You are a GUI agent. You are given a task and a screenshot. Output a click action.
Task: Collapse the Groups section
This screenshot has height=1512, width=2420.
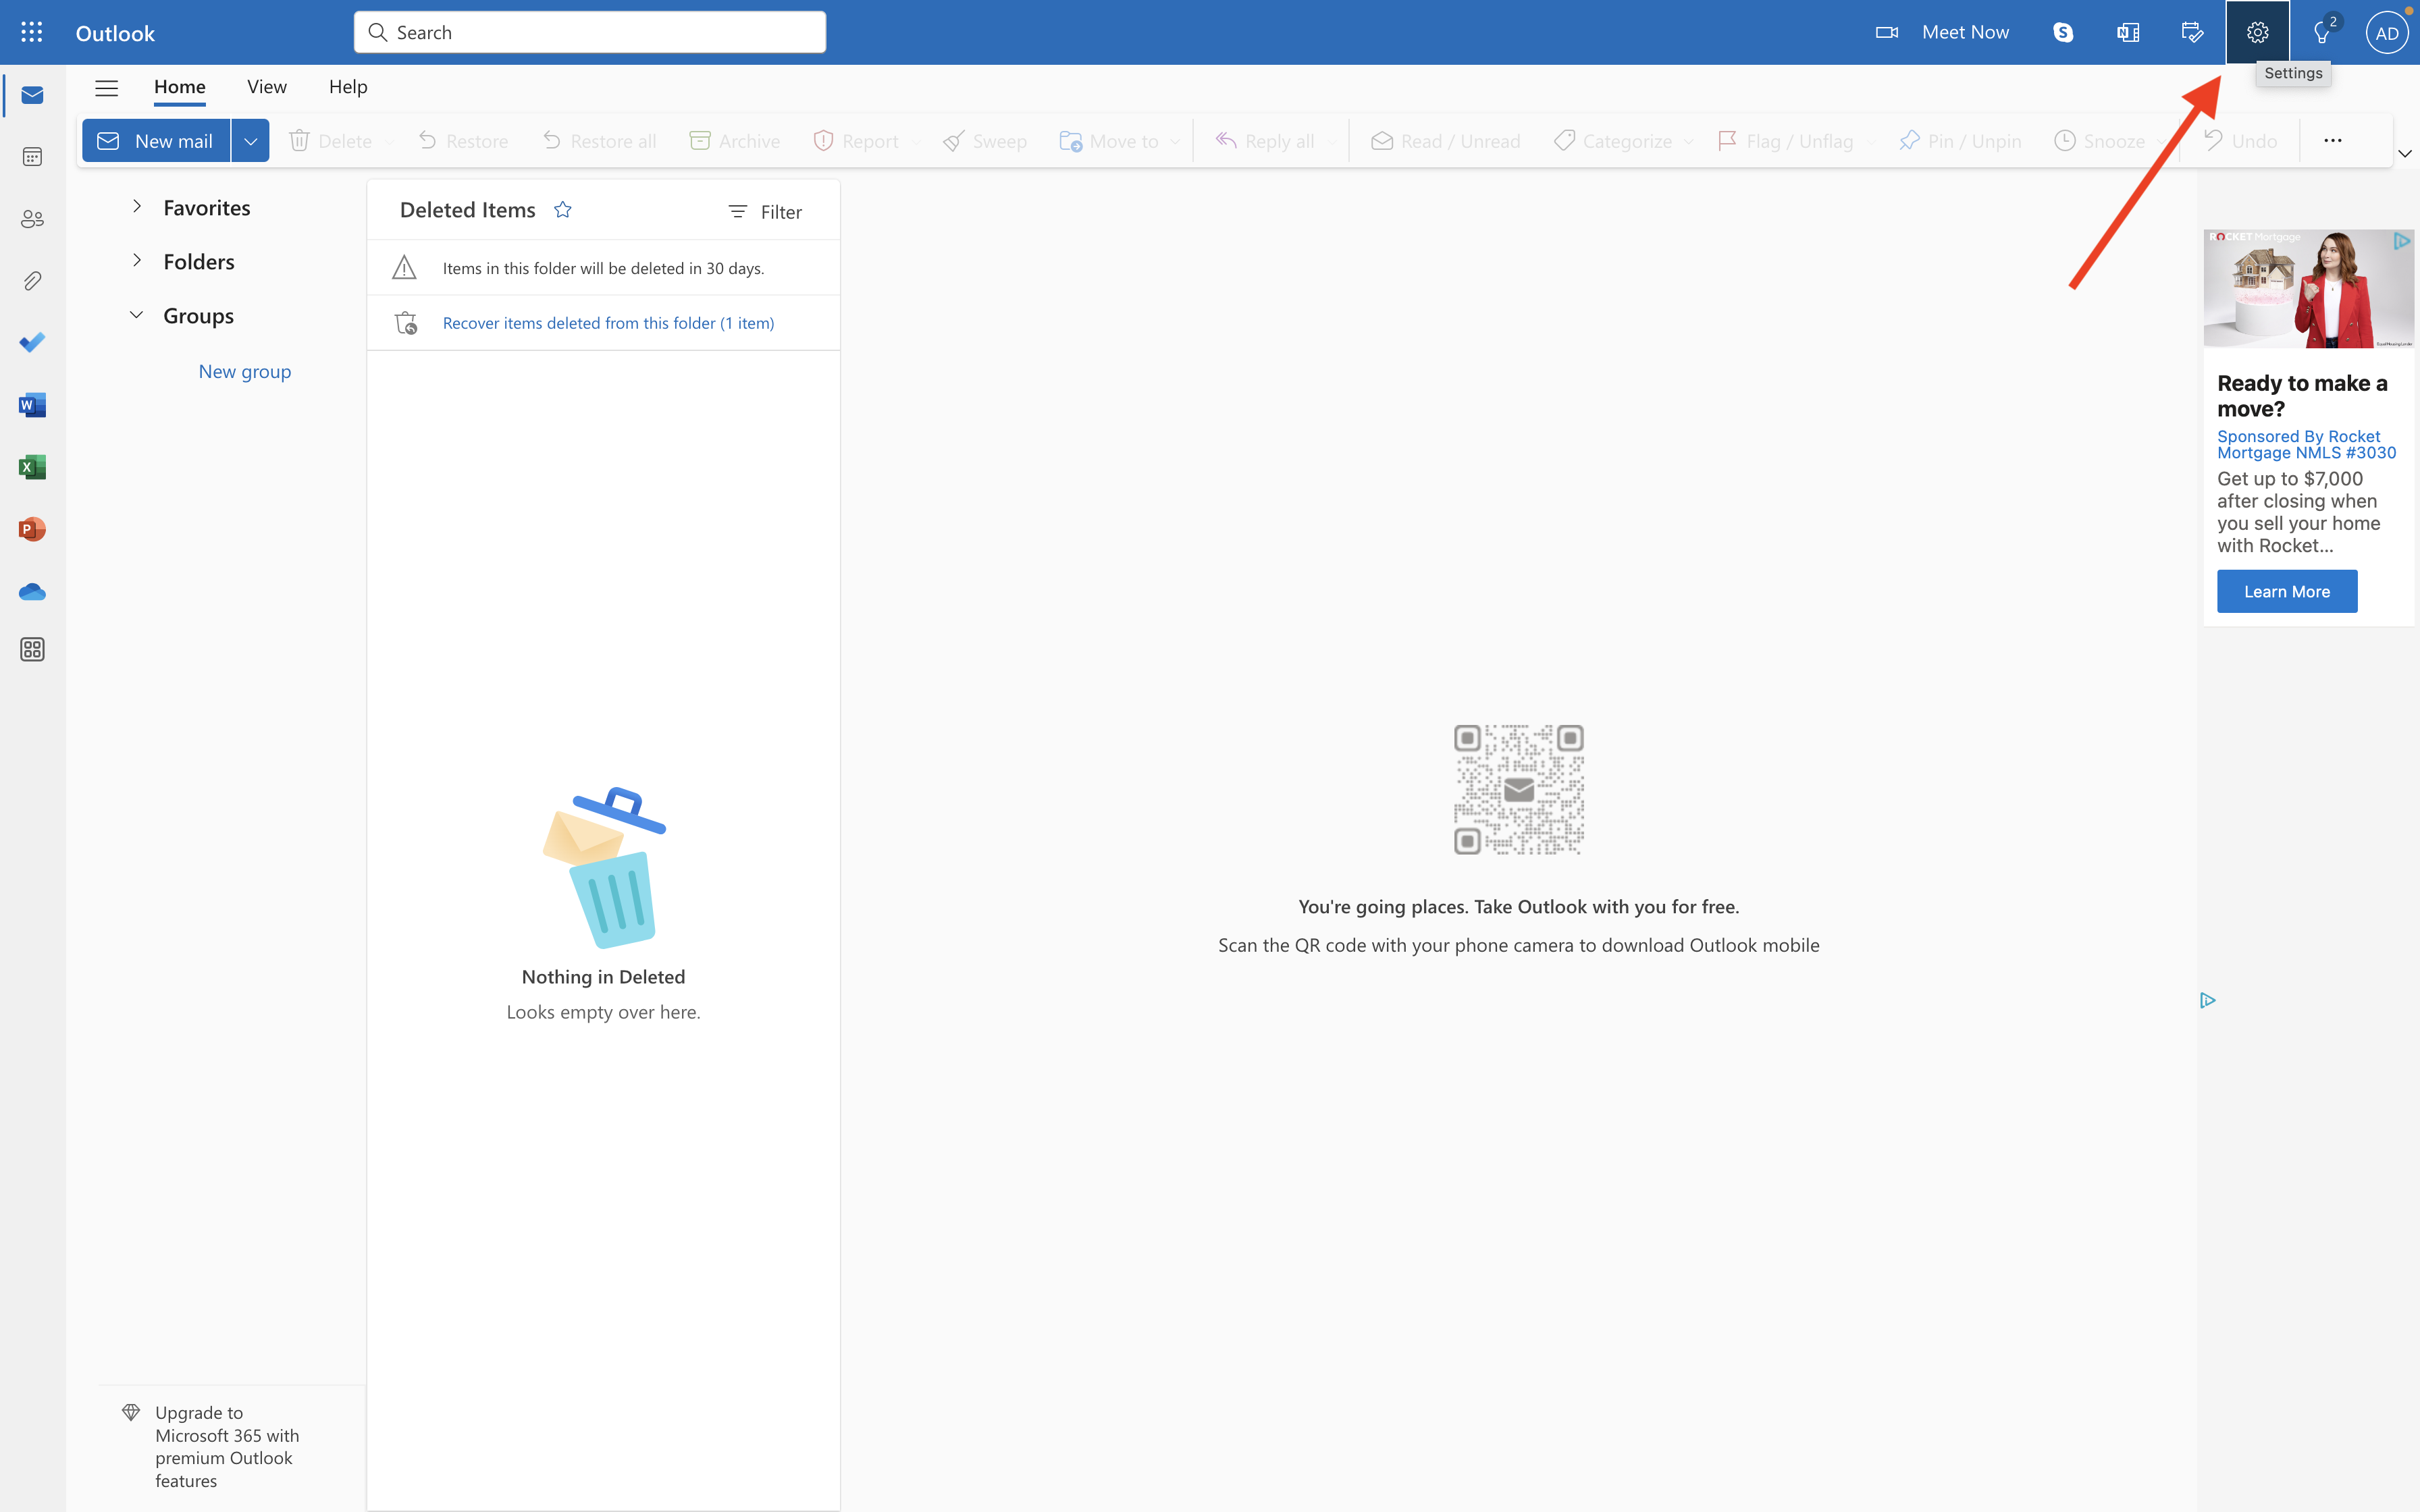137,315
